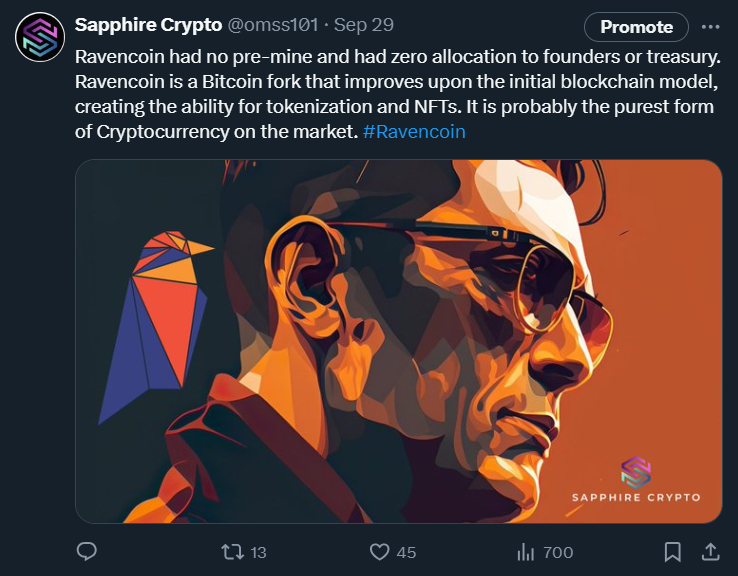
Task: Click the view count 700
Action: (558, 552)
